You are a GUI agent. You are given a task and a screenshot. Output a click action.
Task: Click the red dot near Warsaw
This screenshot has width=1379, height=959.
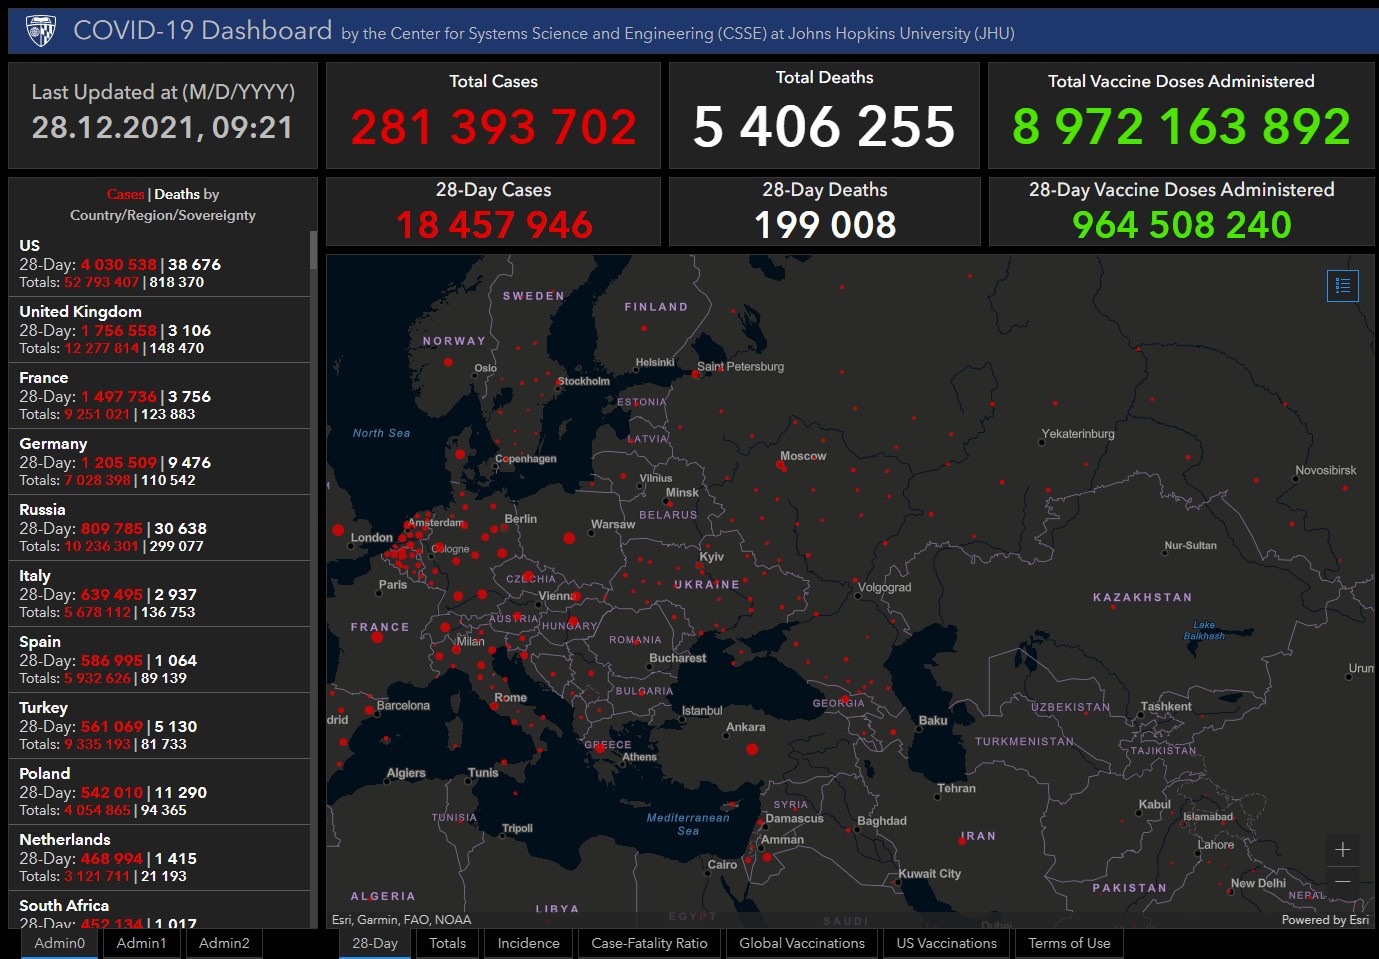(569, 538)
